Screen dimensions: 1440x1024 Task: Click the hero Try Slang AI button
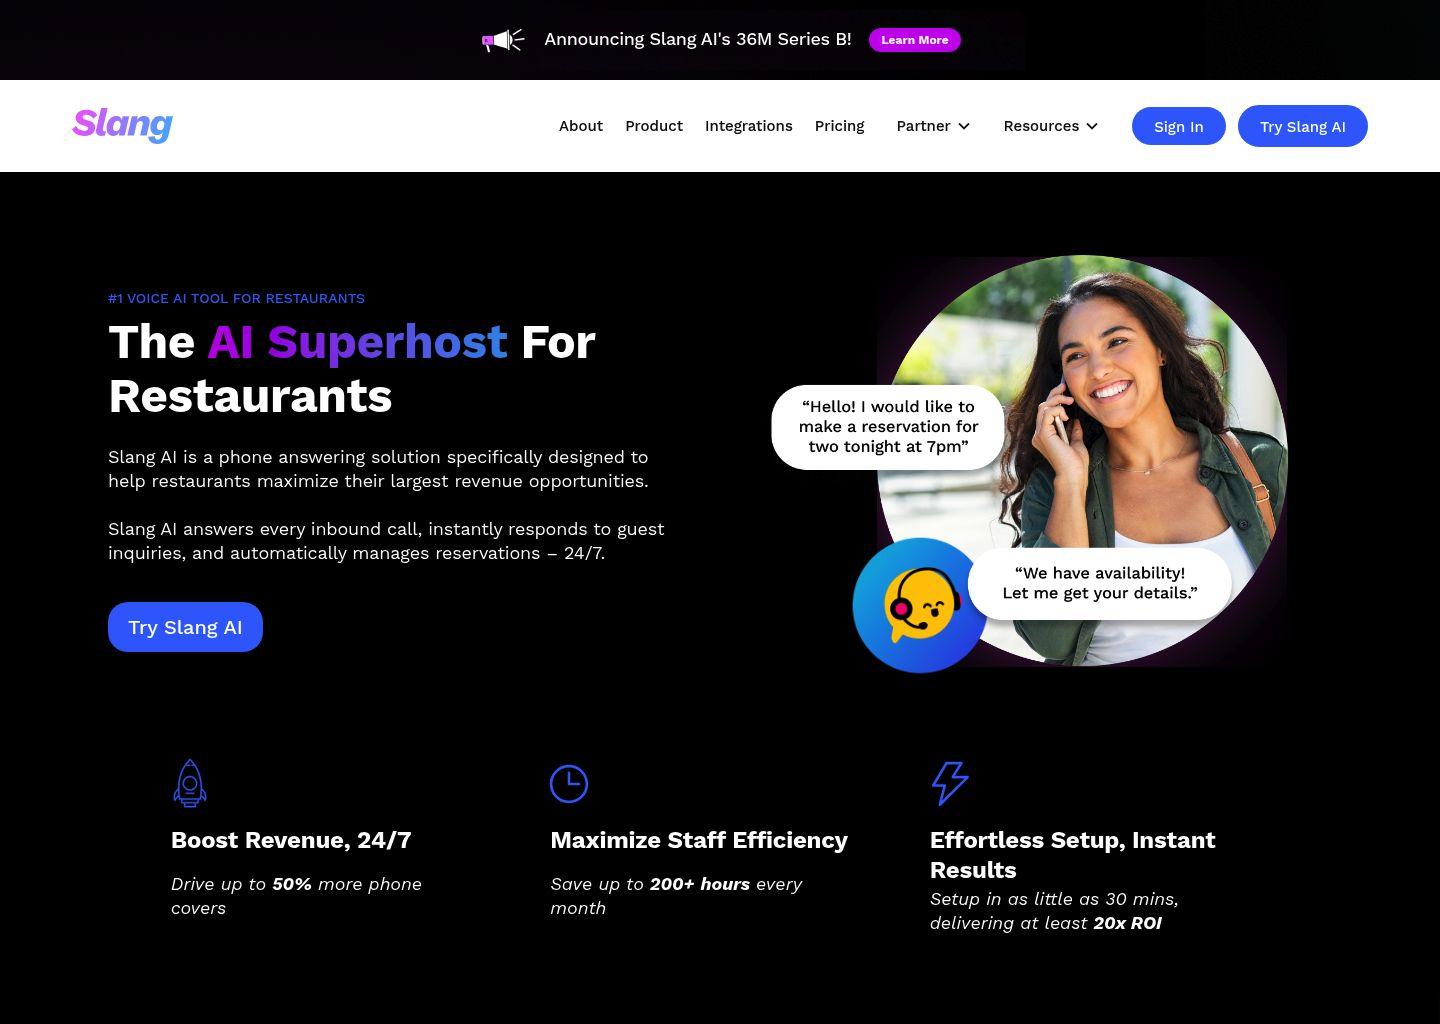185,627
